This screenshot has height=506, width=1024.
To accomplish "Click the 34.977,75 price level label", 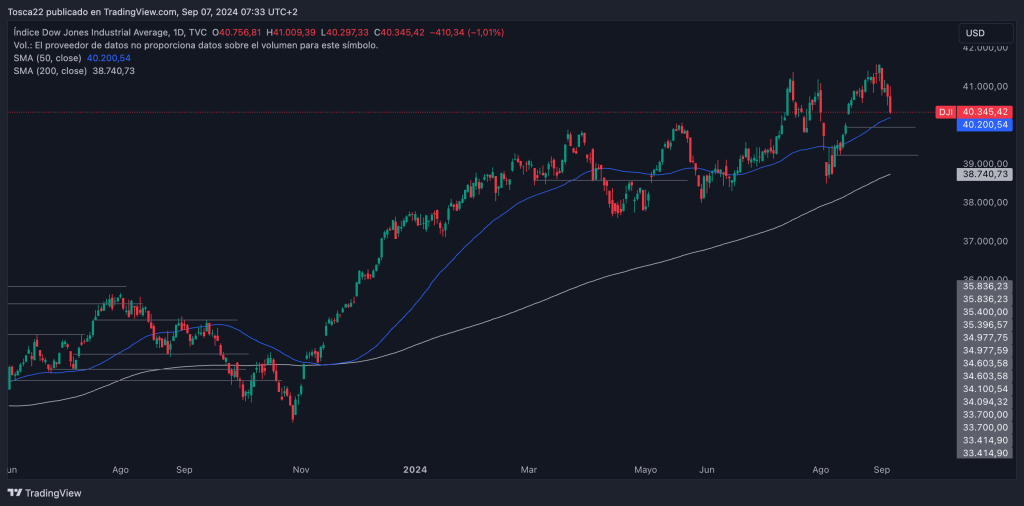I will pyautogui.click(x=986, y=337).
